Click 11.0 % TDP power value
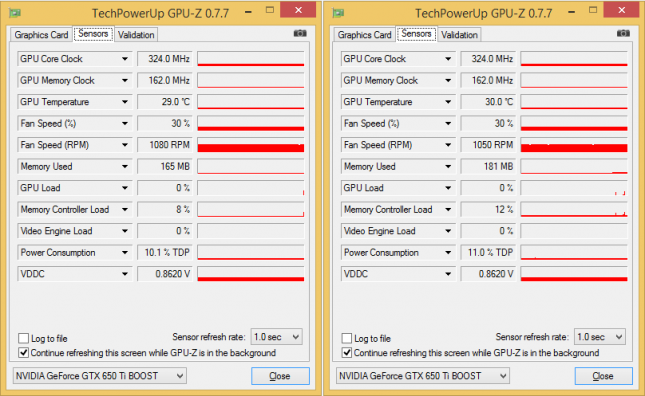The width and height of the screenshot is (645, 396). click(488, 252)
